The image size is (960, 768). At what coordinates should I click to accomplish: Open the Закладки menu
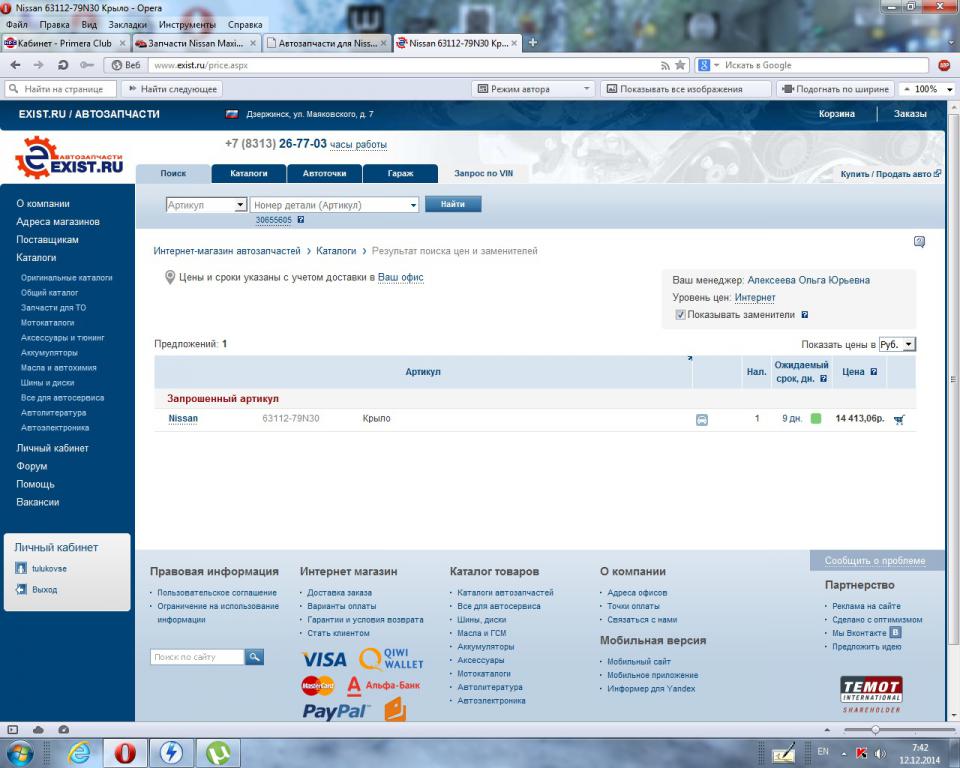[x=127, y=24]
